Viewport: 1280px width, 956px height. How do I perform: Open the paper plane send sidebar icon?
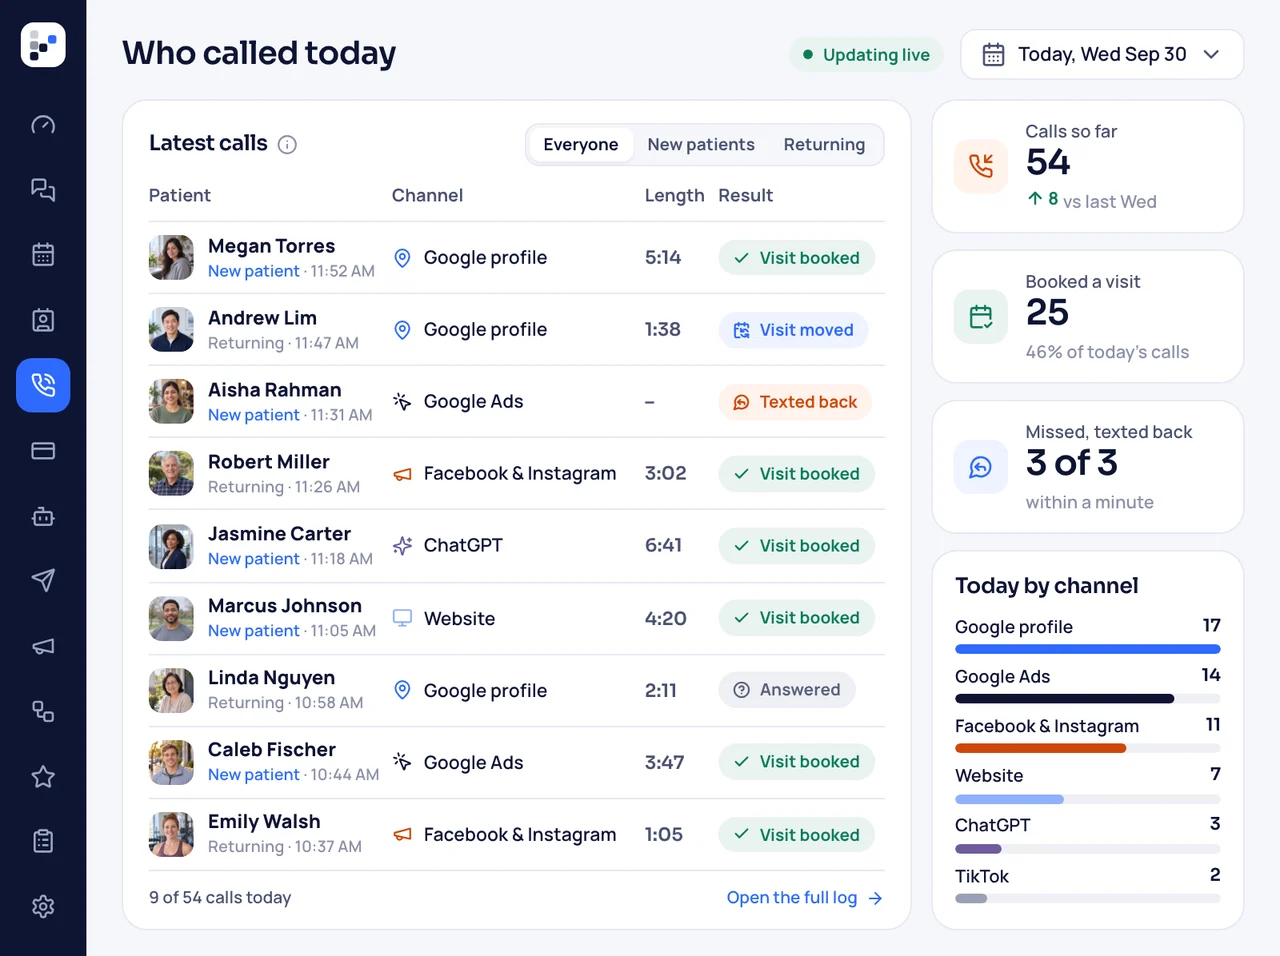click(x=43, y=581)
